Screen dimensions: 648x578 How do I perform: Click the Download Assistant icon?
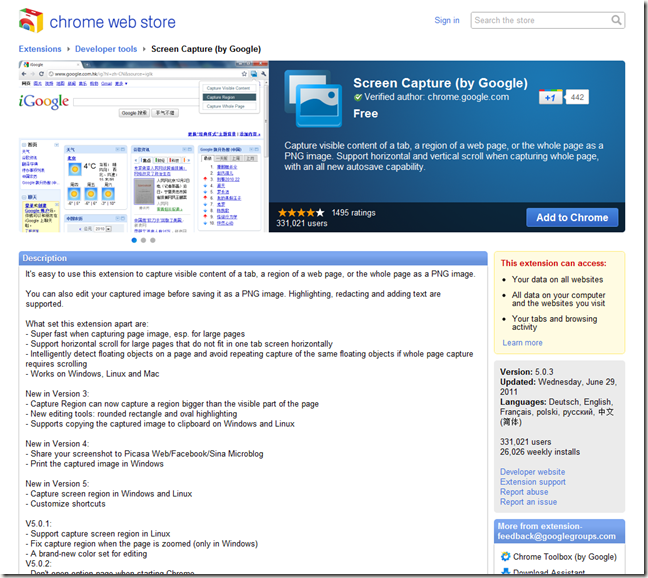504,573
